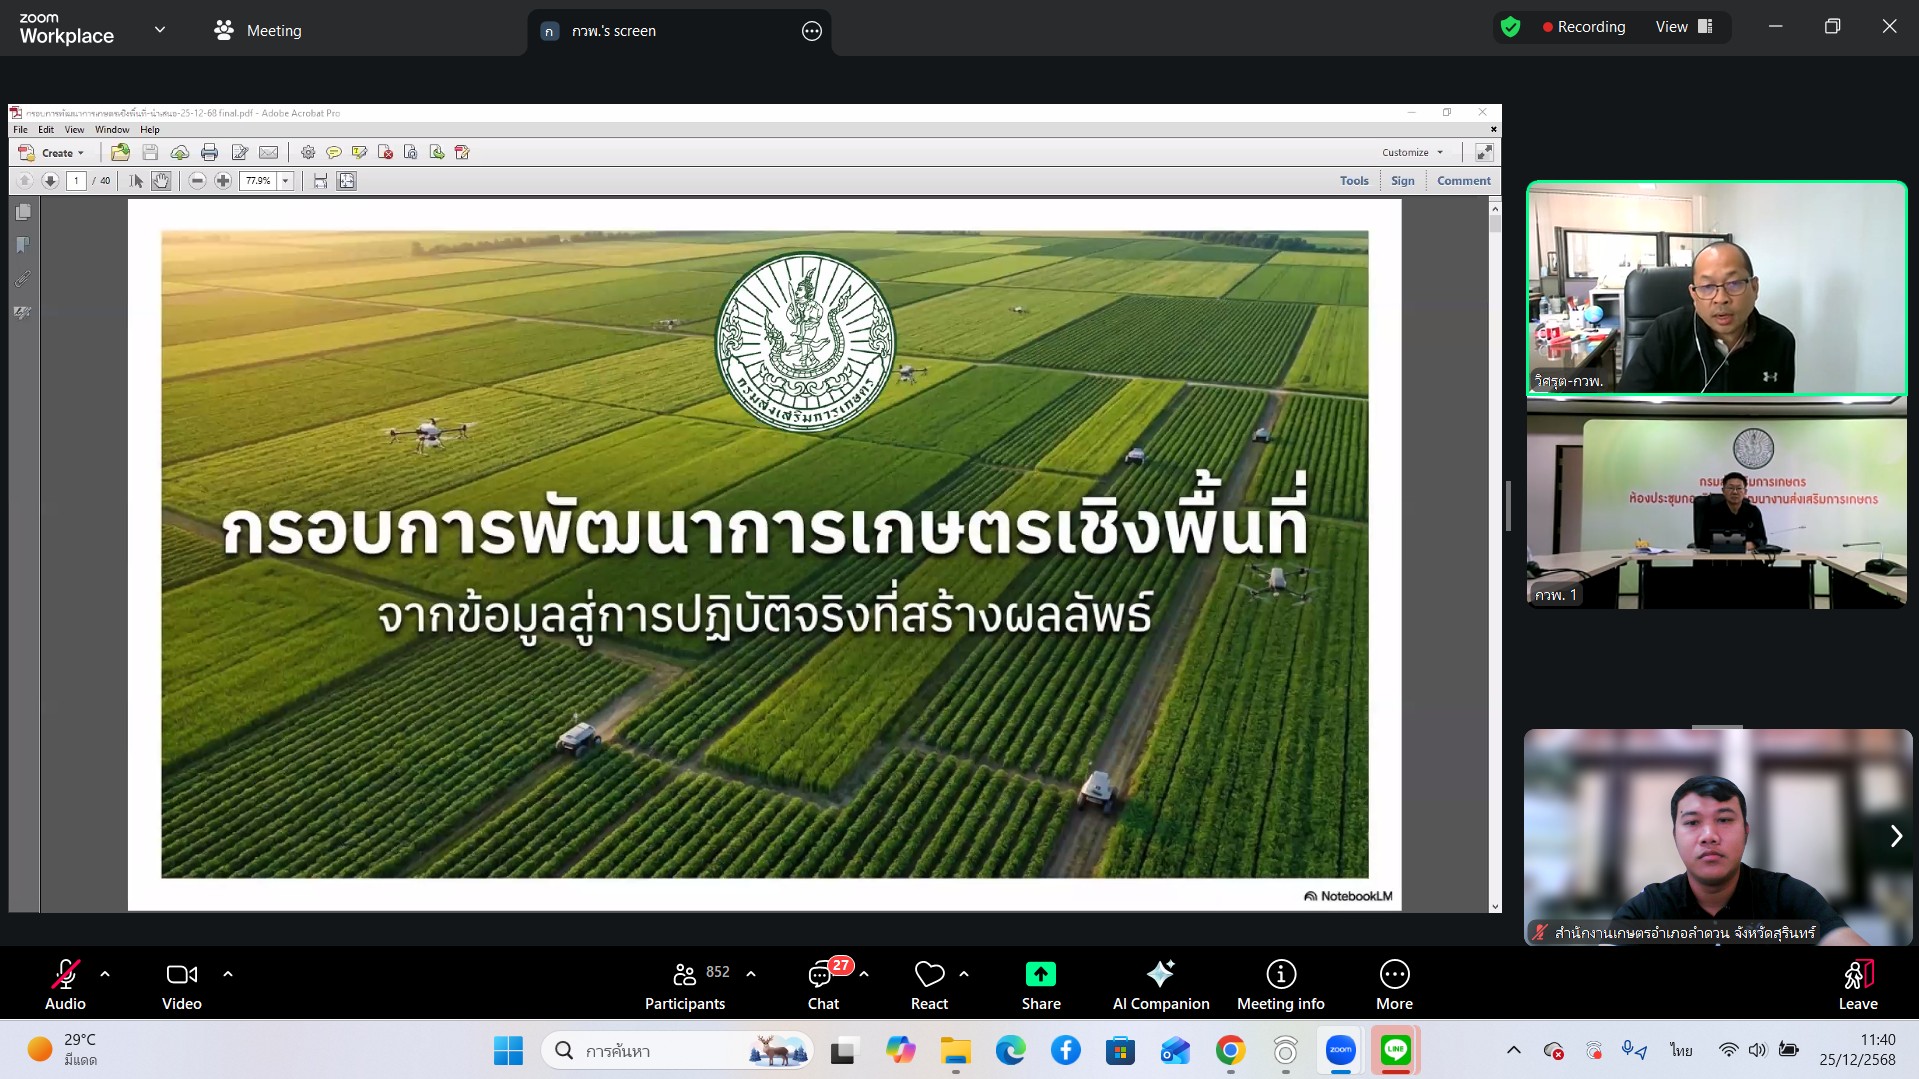Open Zoom Workplace dropdown chevron
Viewport: 1919px width, 1079px height.
[x=160, y=30]
